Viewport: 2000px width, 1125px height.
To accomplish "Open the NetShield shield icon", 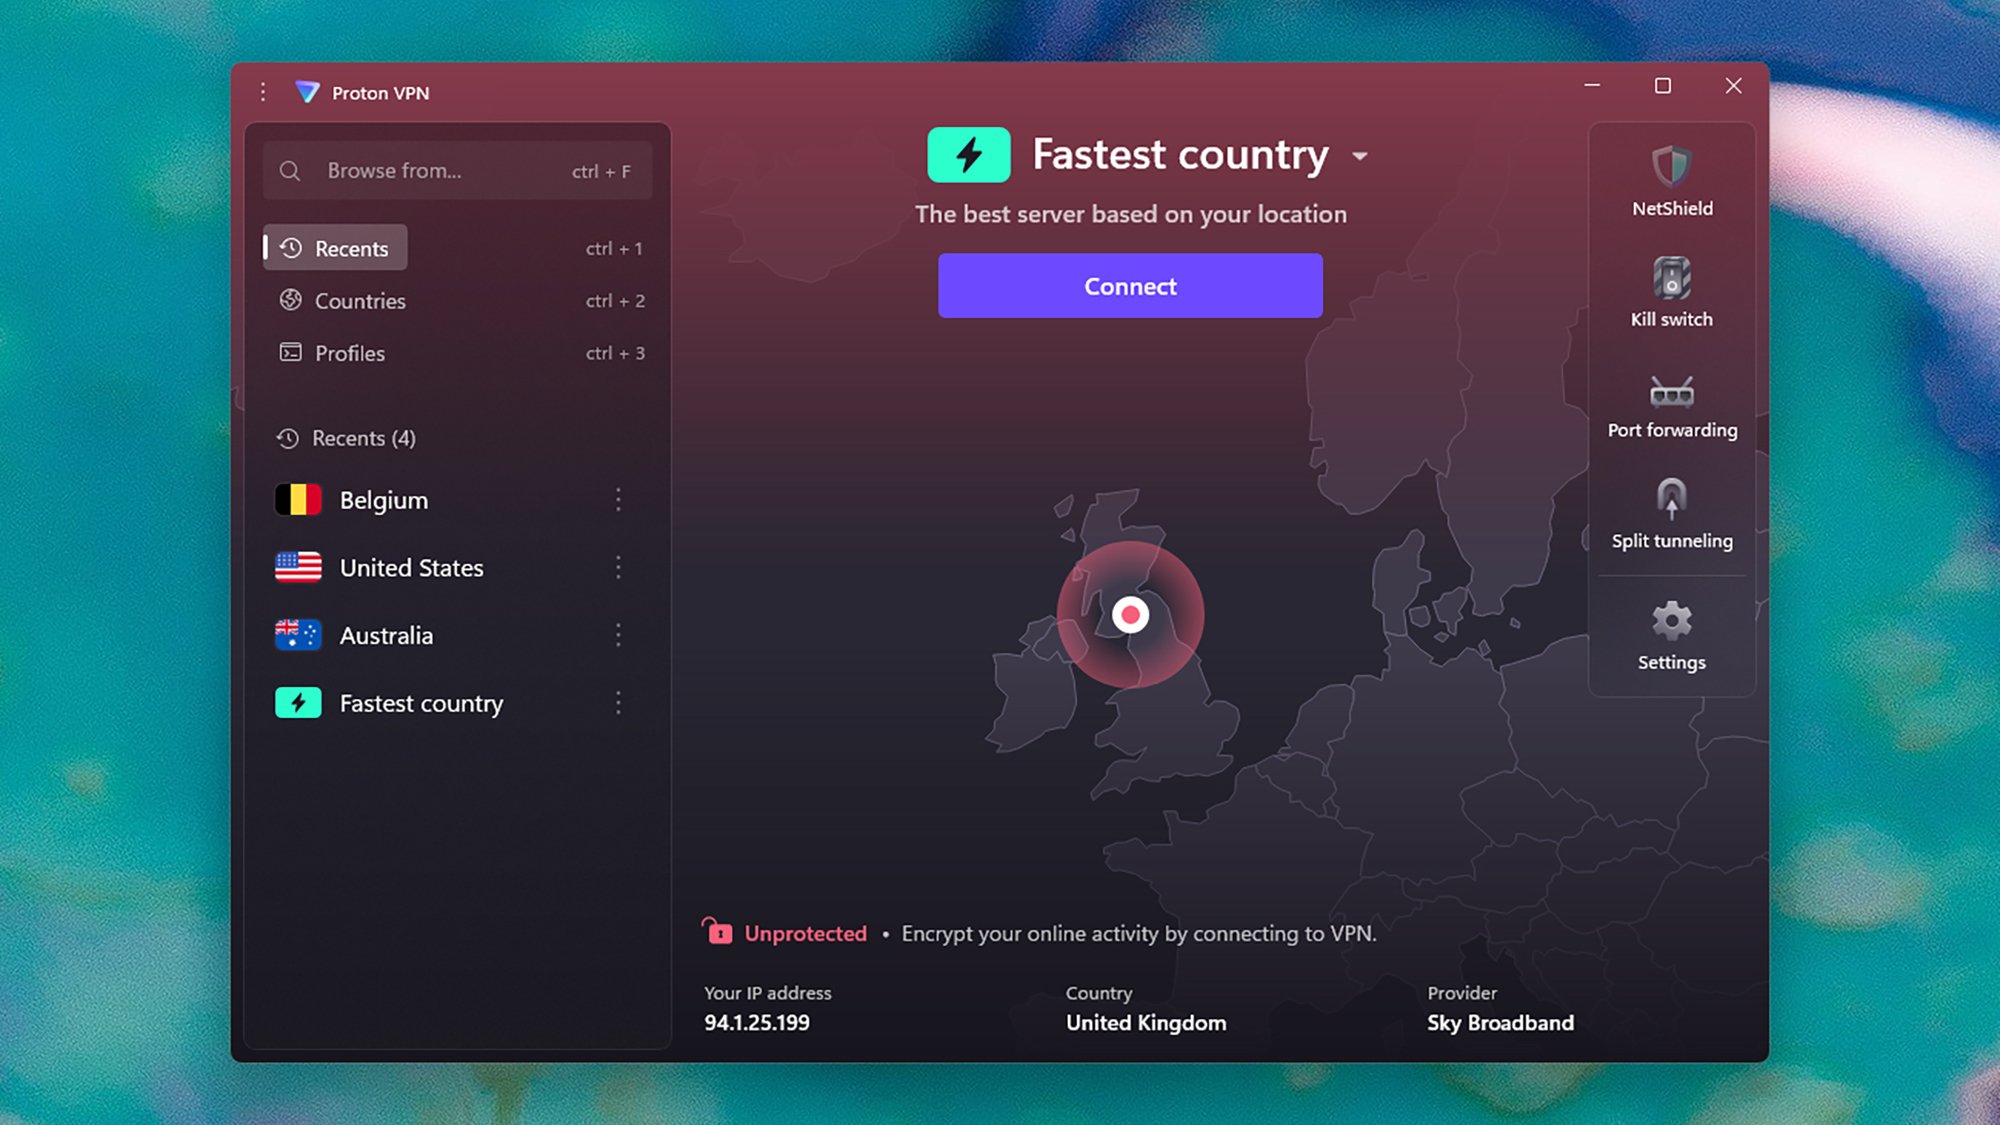I will tap(1671, 167).
